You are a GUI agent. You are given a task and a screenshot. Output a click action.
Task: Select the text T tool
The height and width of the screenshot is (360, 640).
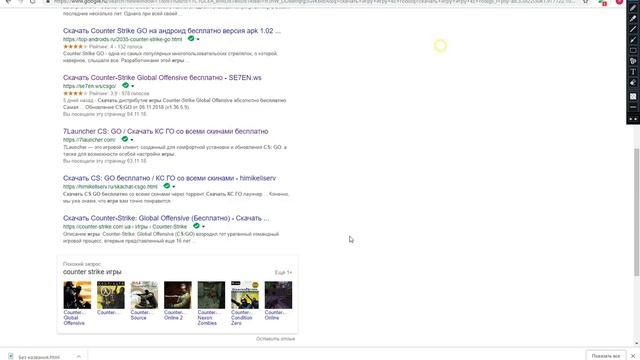(x=633, y=72)
